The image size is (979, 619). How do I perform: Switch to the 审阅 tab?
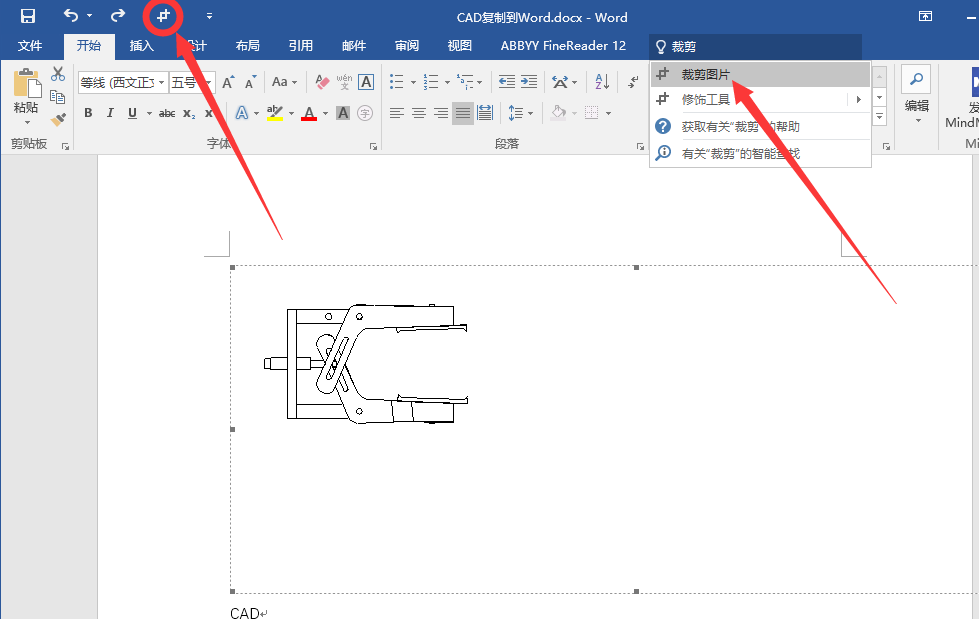pyautogui.click(x=407, y=46)
